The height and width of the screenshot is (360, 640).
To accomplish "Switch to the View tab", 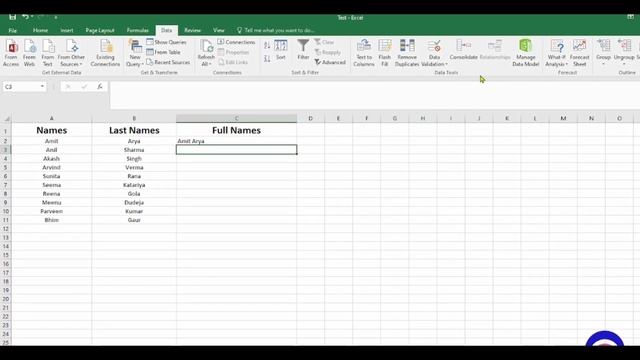I will tap(219, 30).
